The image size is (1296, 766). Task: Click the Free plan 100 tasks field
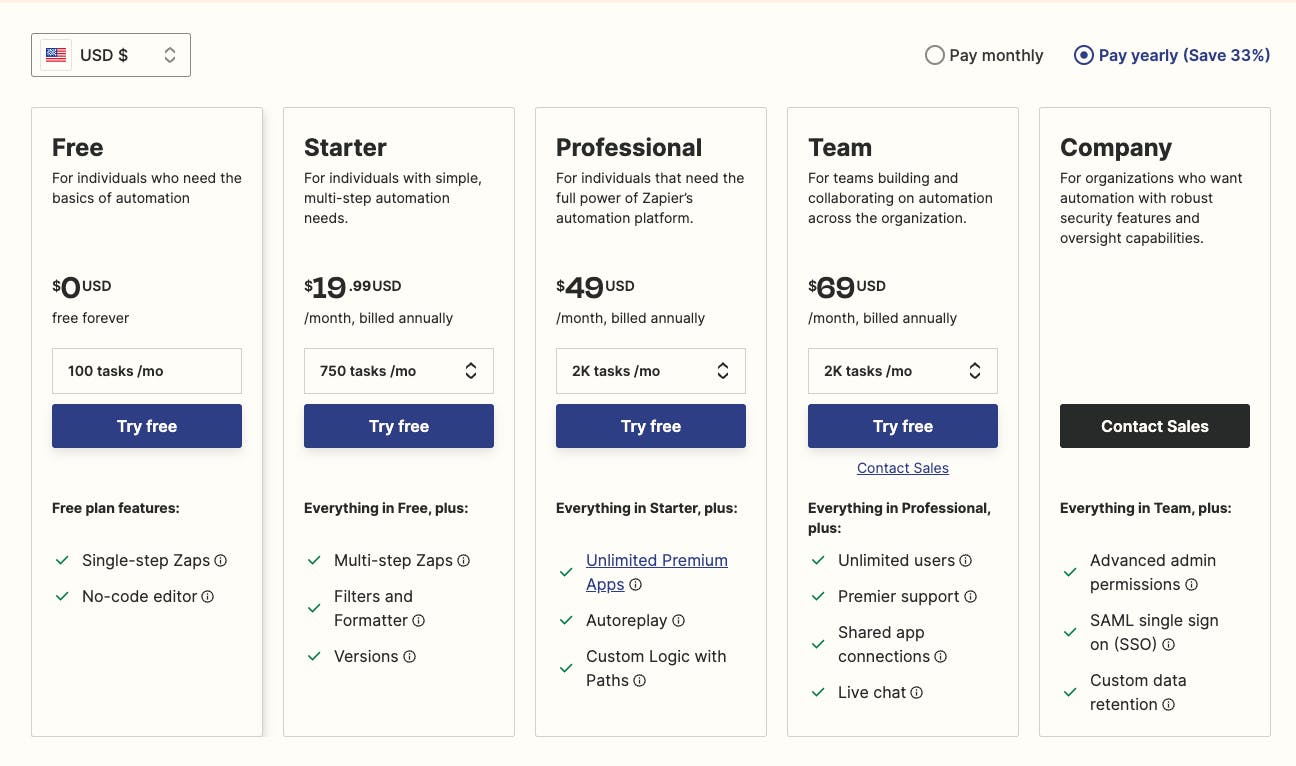click(x=147, y=371)
